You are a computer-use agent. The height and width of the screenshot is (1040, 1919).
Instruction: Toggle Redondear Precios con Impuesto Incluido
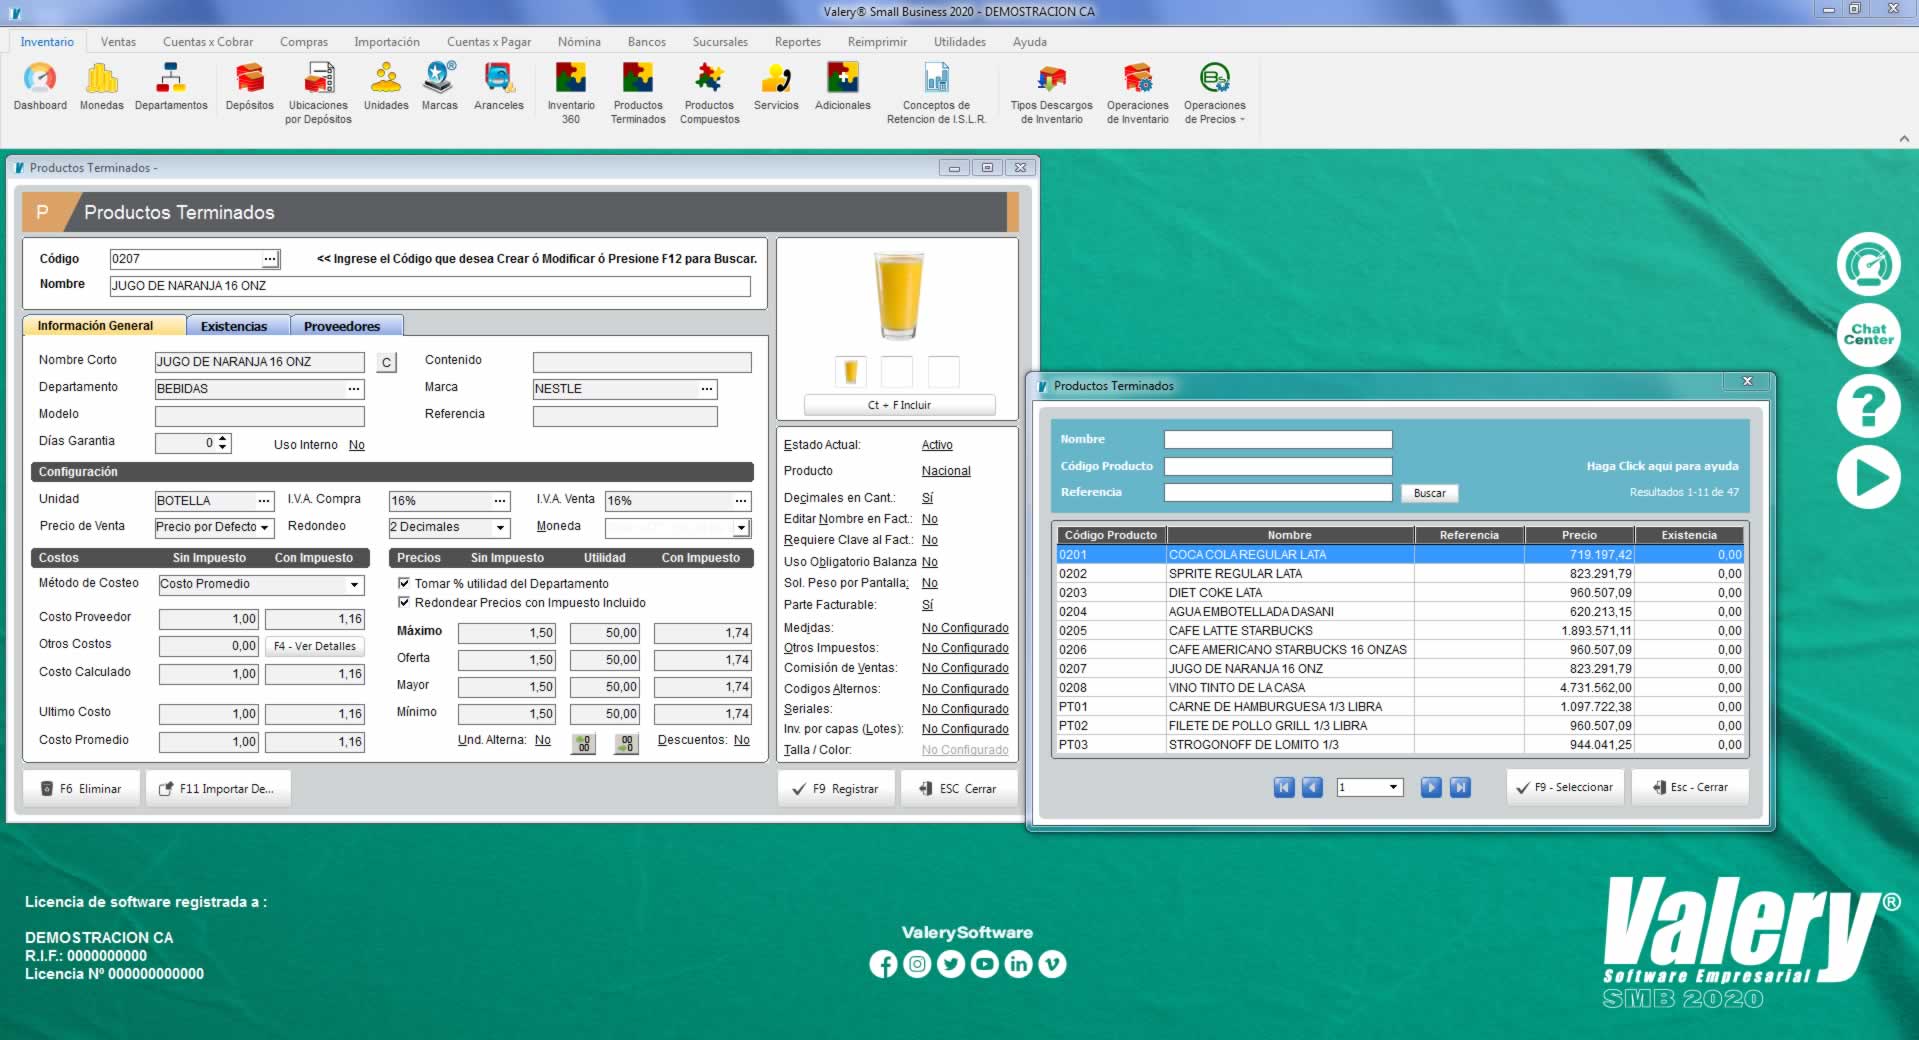[x=404, y=602]
